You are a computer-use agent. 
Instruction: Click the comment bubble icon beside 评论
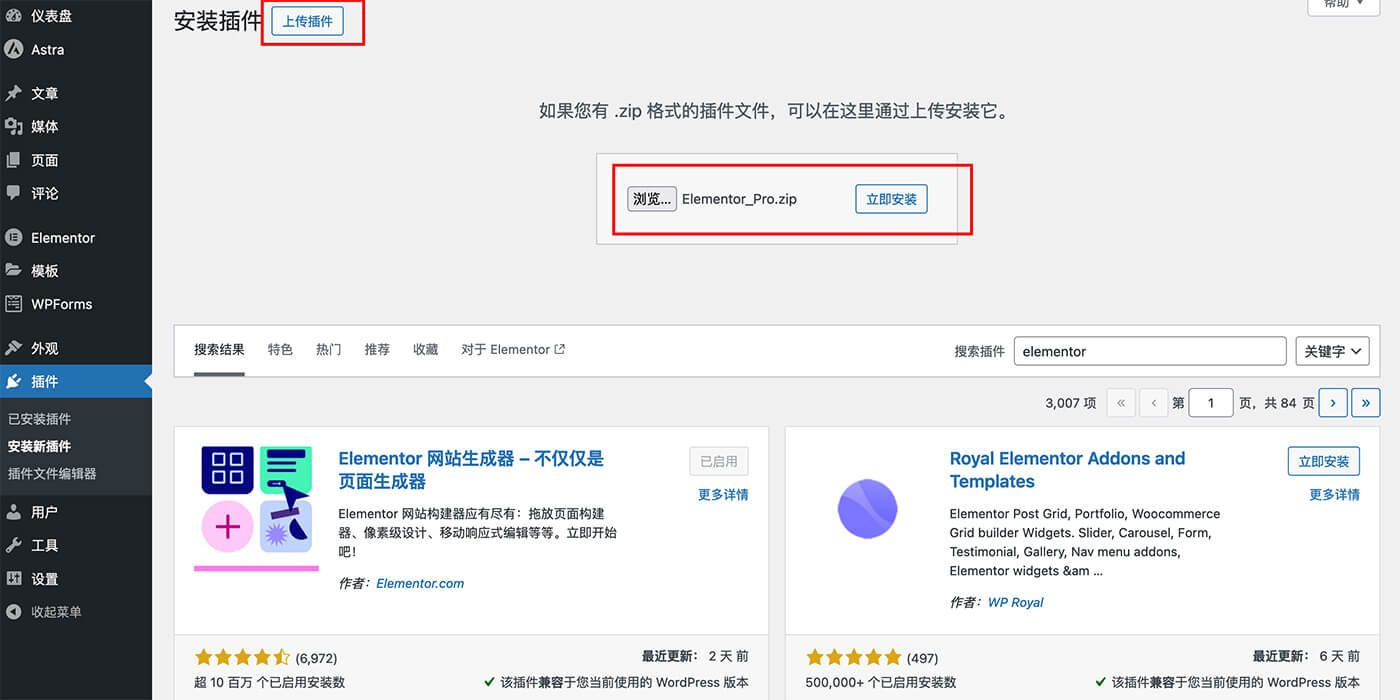click(14, 192)
